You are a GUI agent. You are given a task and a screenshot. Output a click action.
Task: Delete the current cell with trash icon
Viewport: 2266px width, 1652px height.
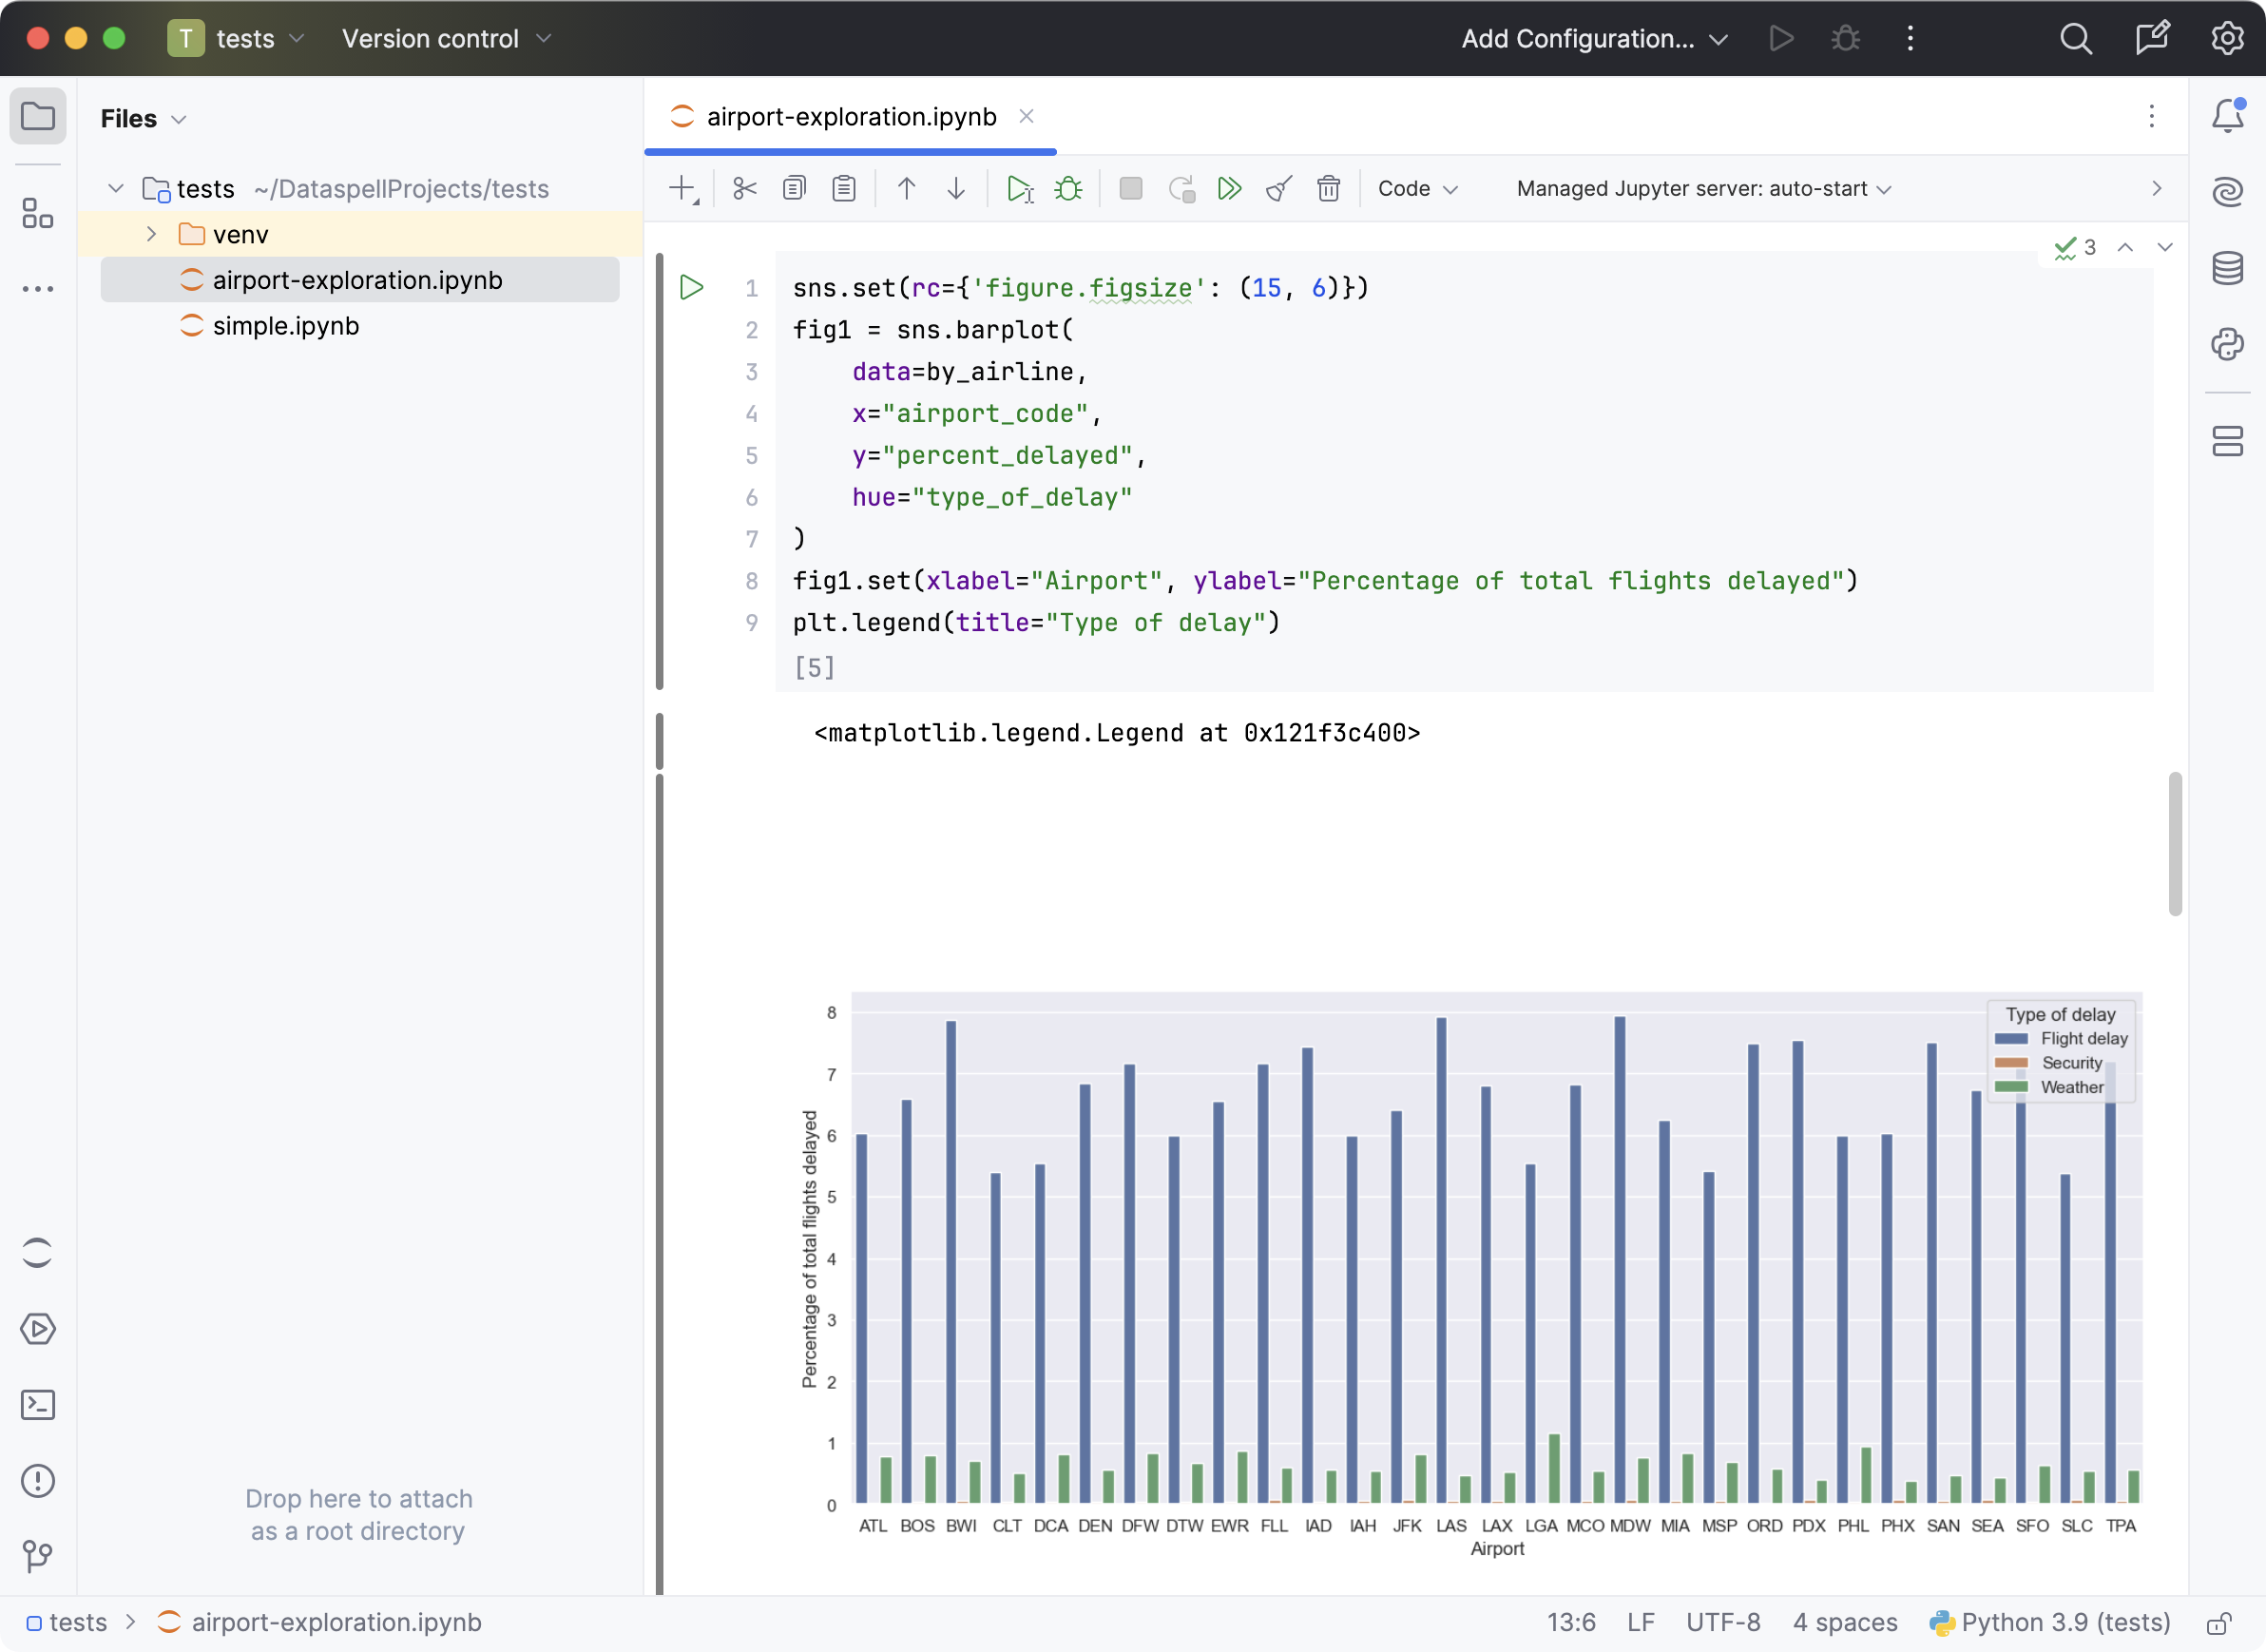[1328, 189]
